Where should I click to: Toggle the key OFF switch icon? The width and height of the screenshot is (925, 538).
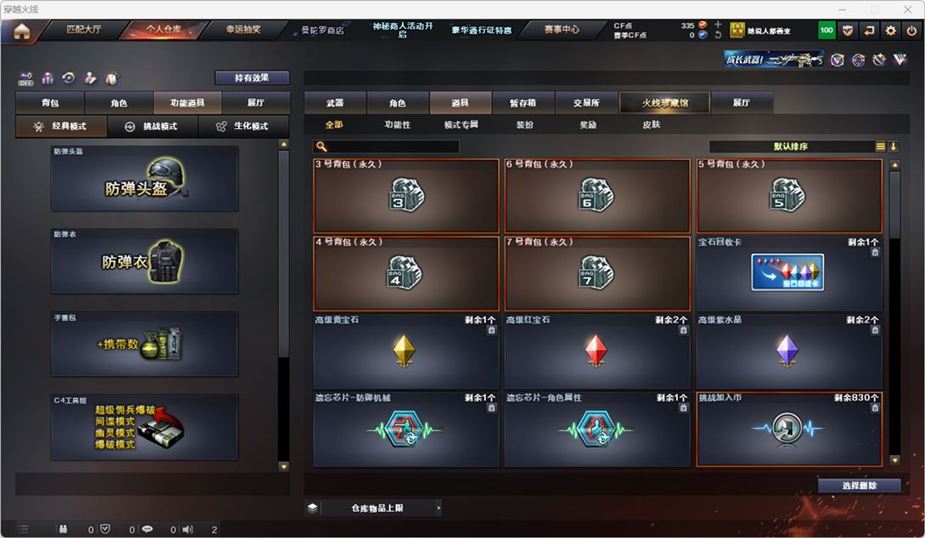coord(26,78)
